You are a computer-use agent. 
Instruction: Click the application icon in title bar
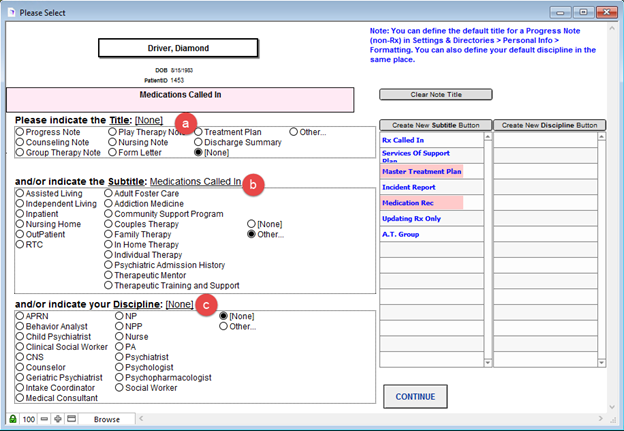[10, 12]
